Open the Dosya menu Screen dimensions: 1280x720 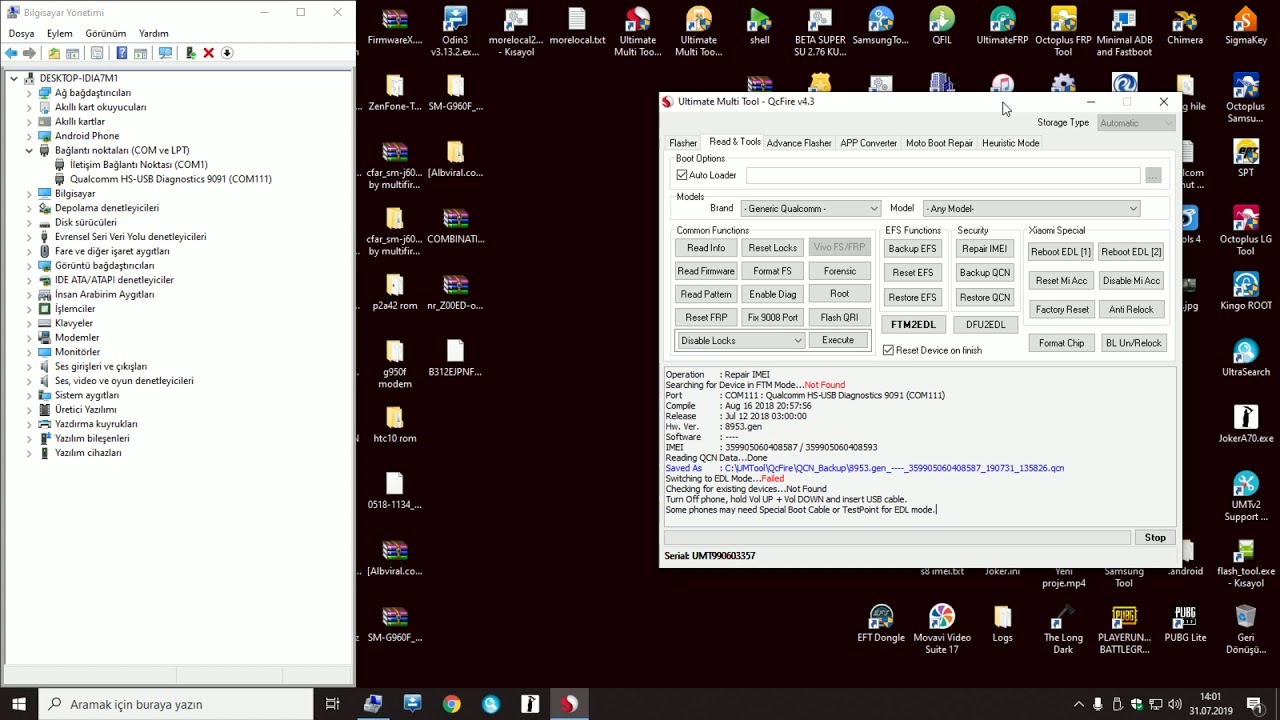point(21,33)
